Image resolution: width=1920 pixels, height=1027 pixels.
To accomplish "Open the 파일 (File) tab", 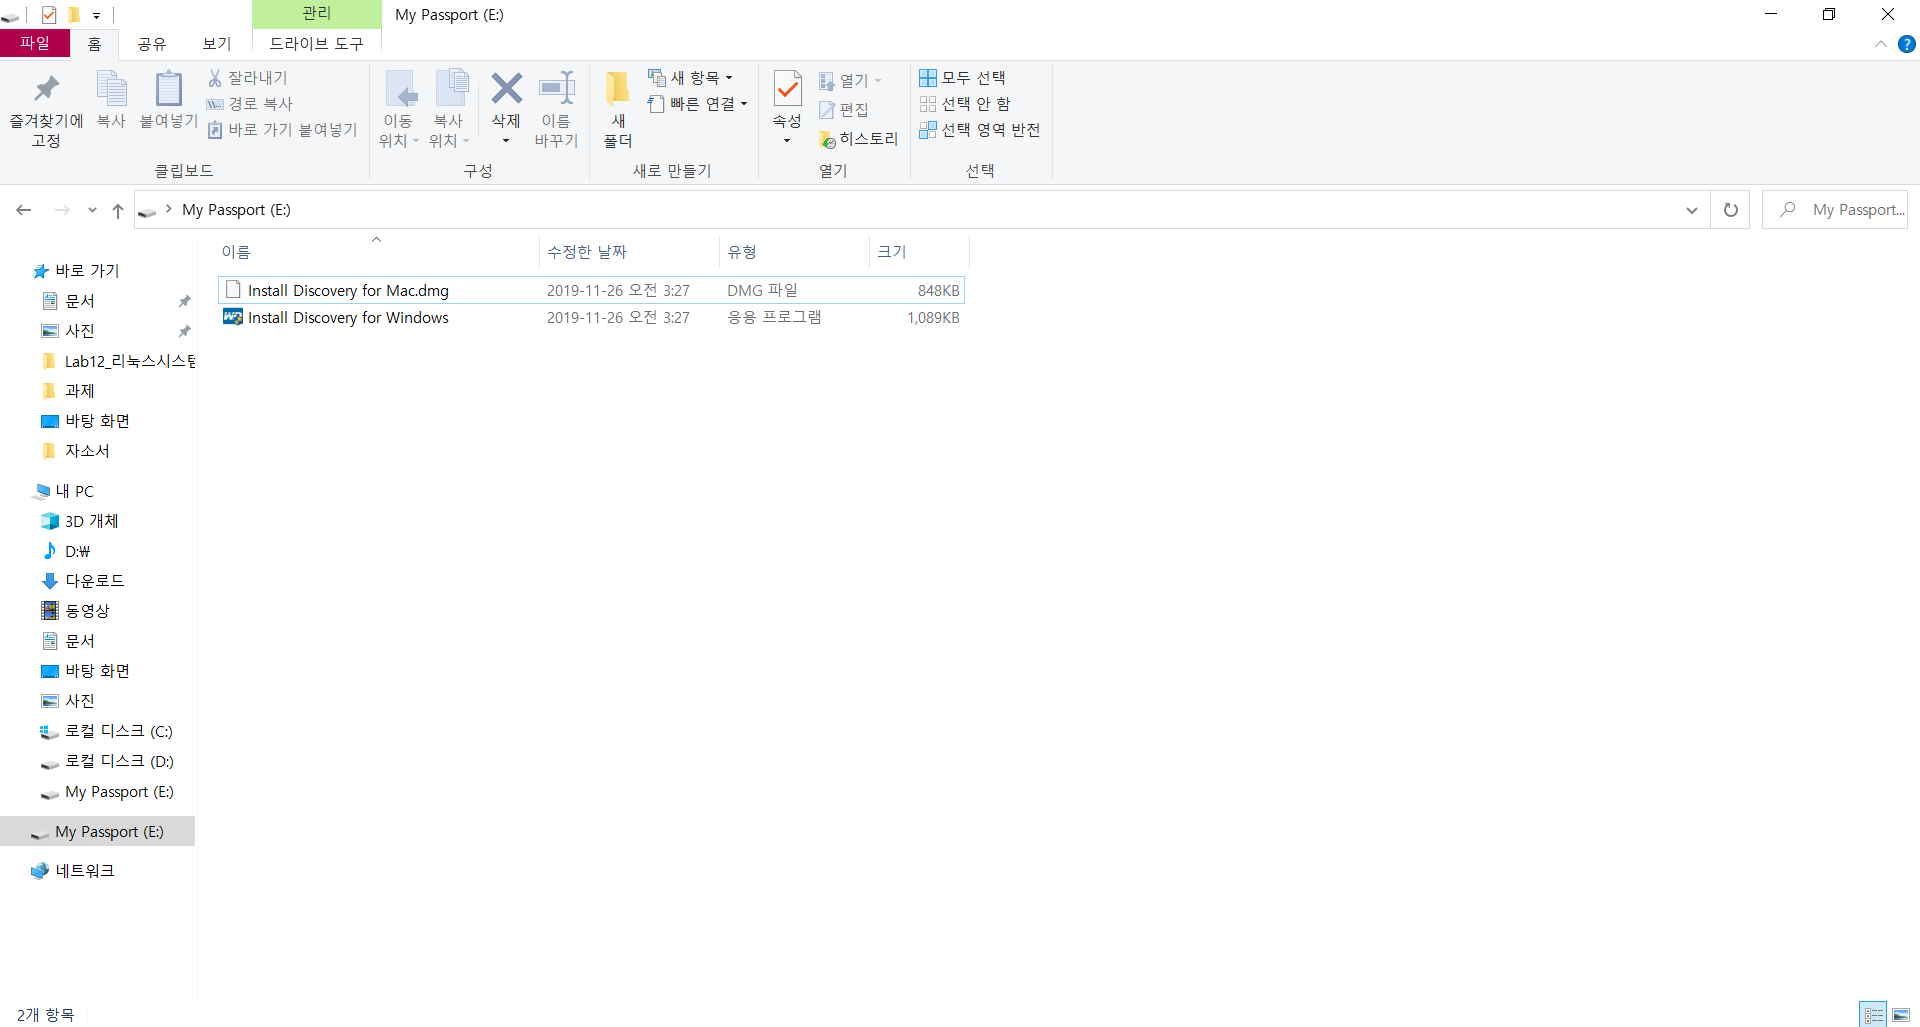I will tap(35, 43).
